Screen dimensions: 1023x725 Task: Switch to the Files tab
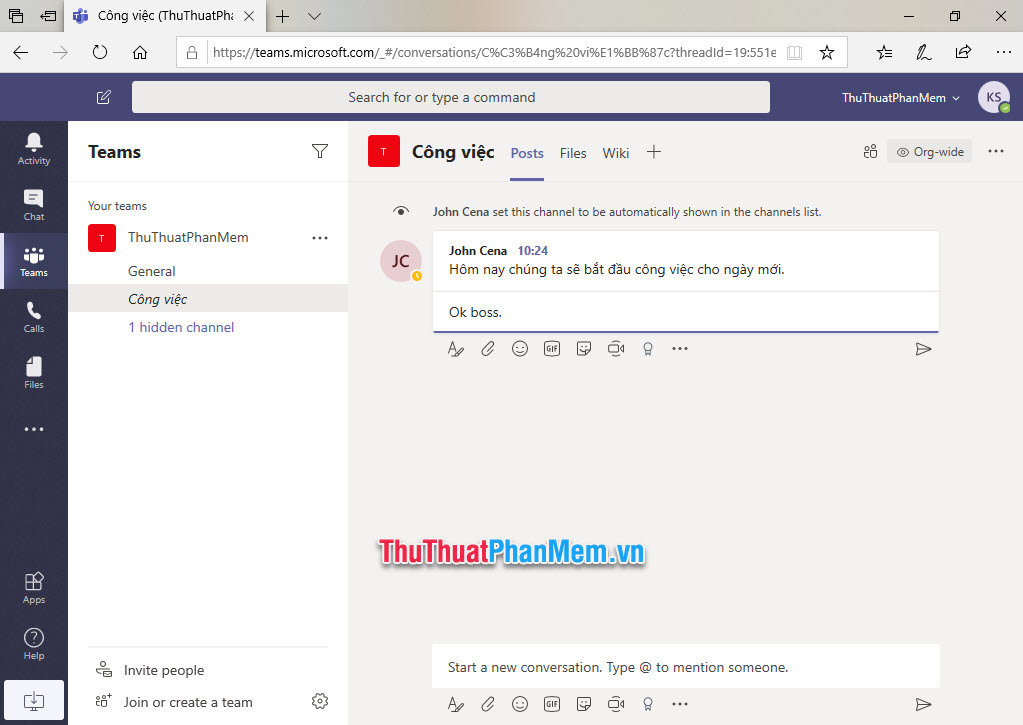tap(573, 153)
